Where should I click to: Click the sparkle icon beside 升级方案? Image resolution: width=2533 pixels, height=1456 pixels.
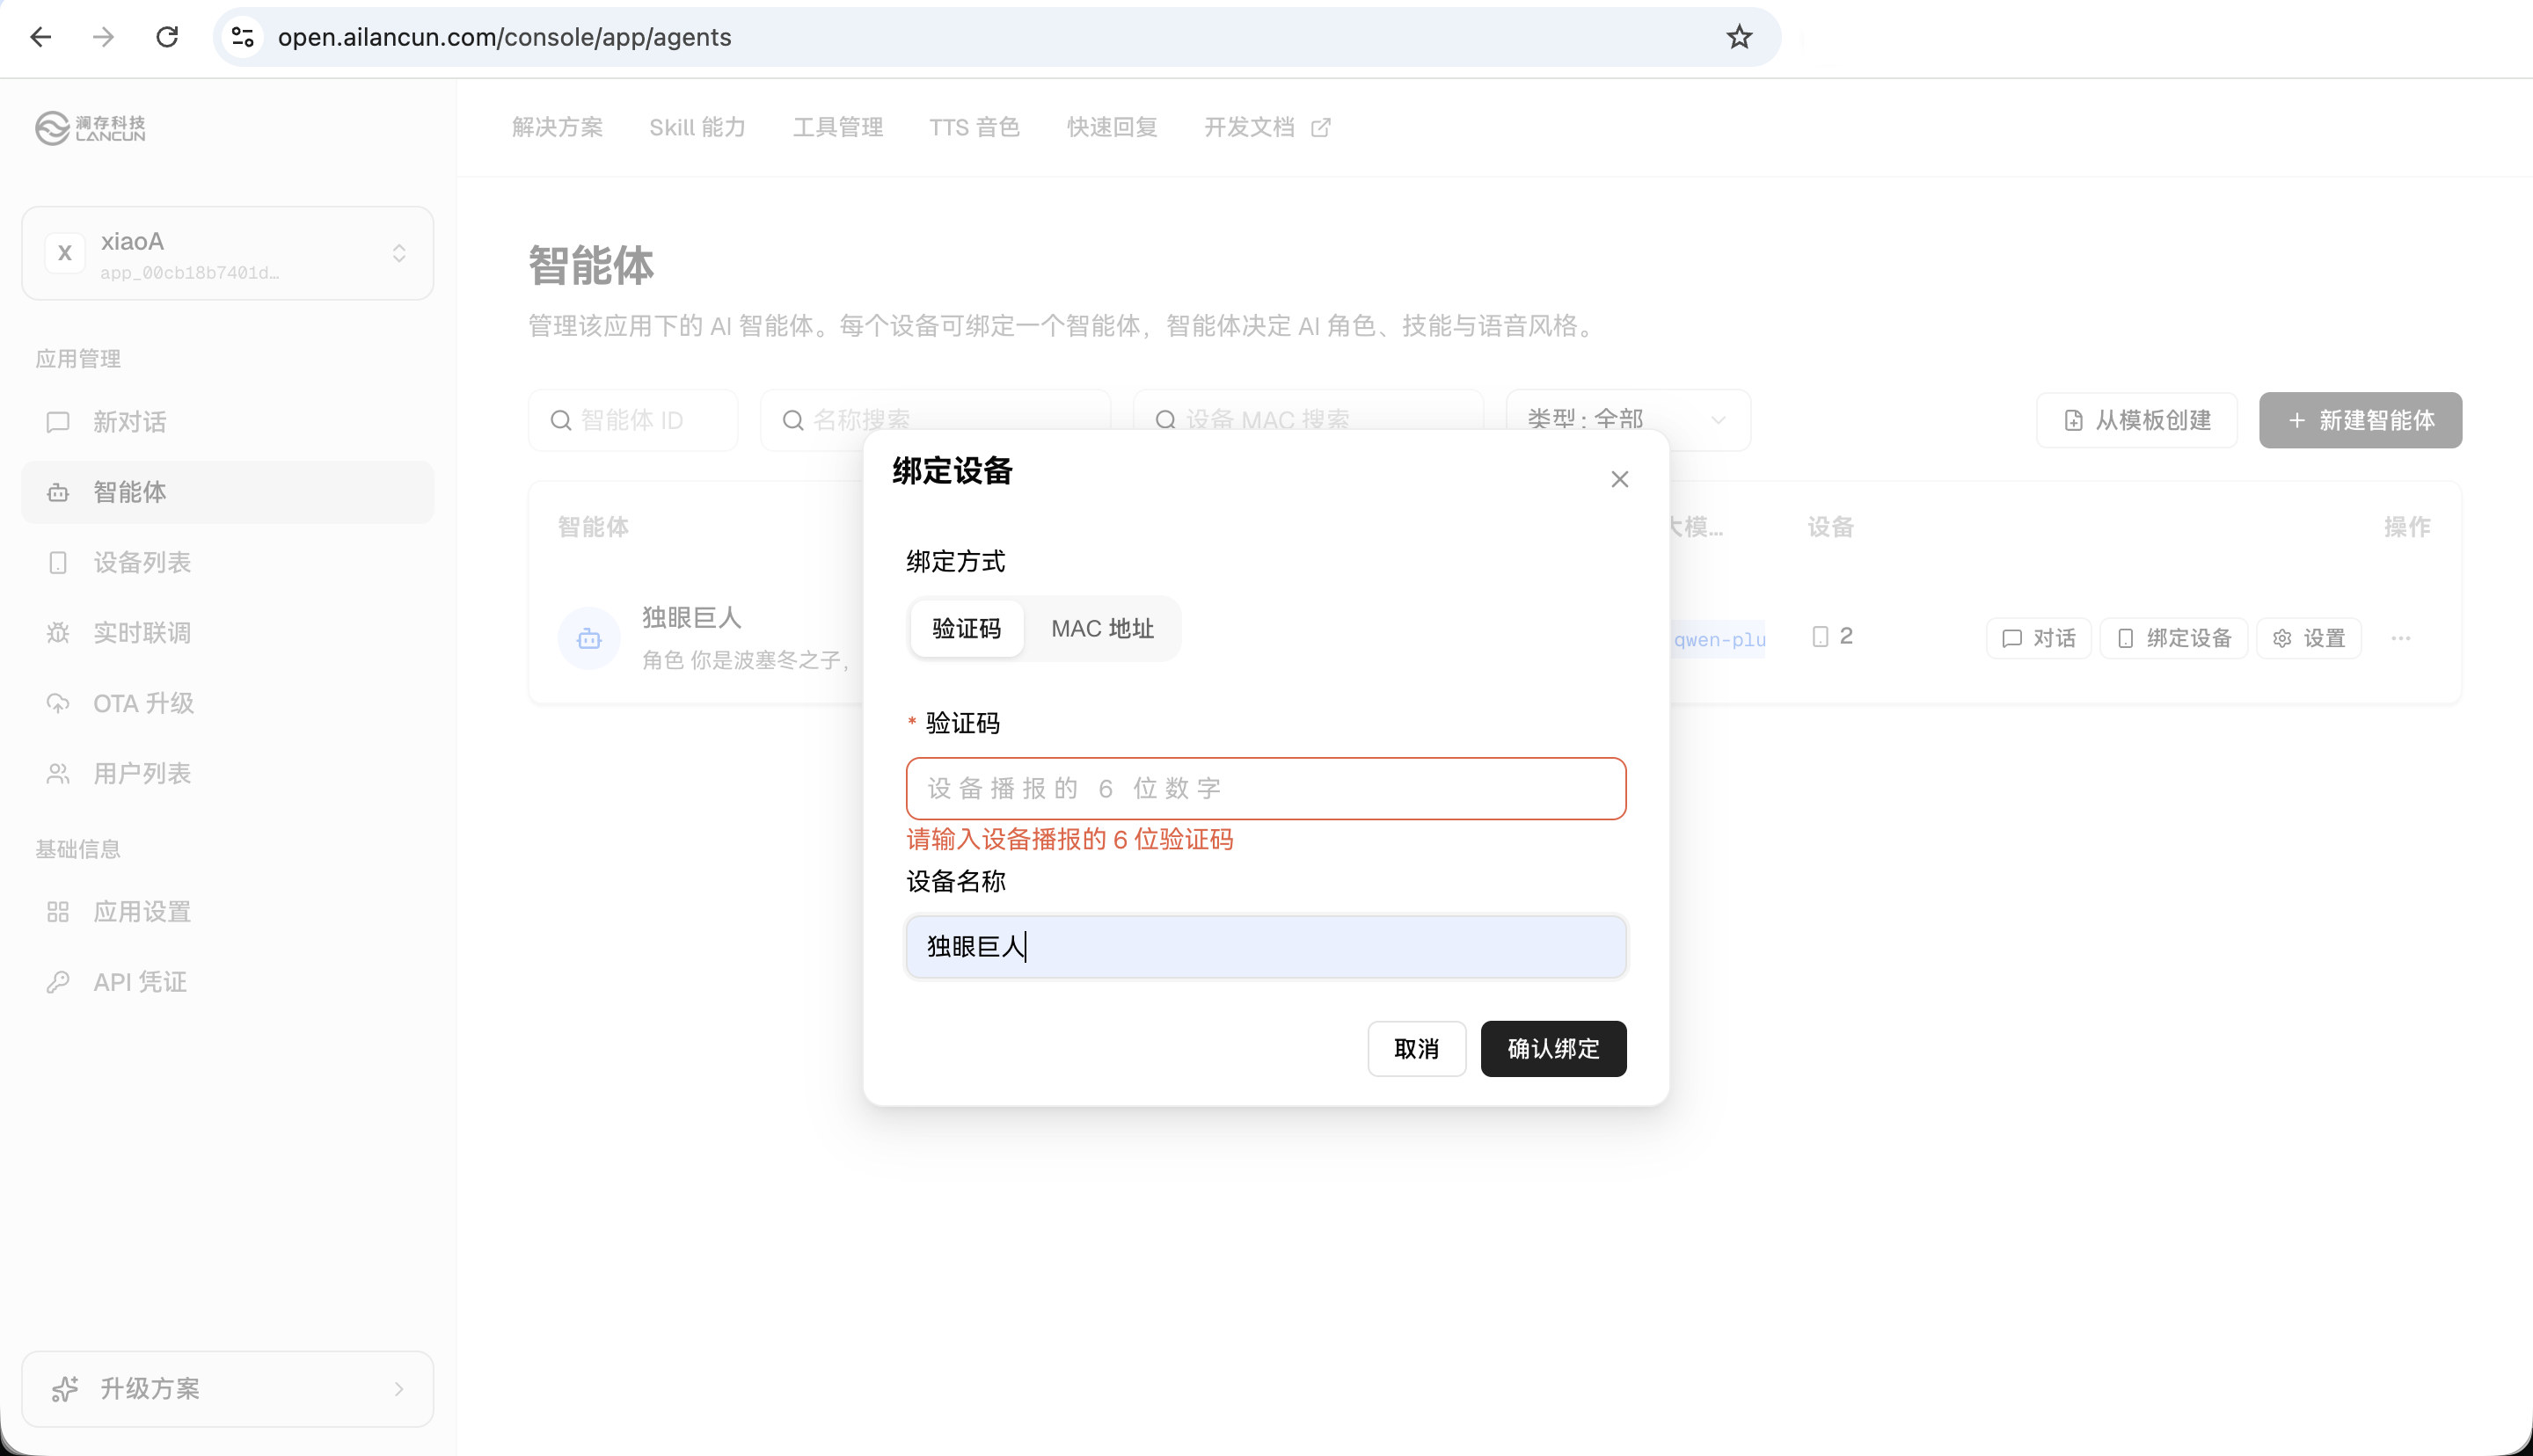pyautogui.click(x=65, y=1388)
